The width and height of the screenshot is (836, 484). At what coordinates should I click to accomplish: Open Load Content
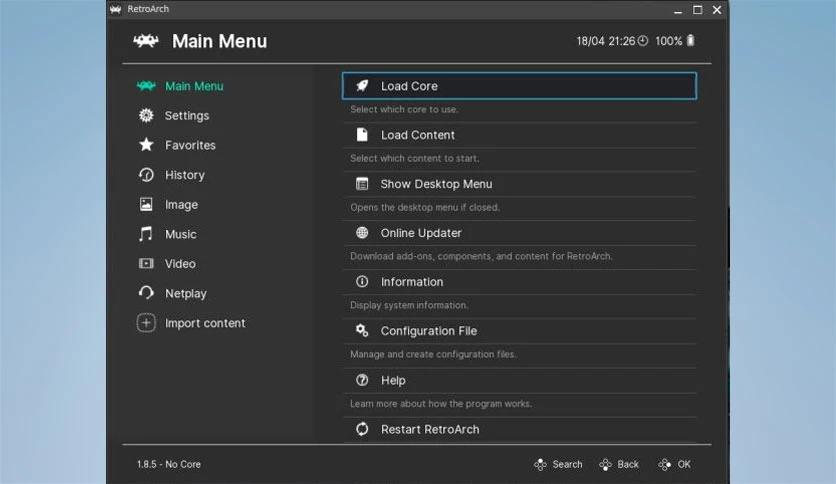(x=519, y=135)
